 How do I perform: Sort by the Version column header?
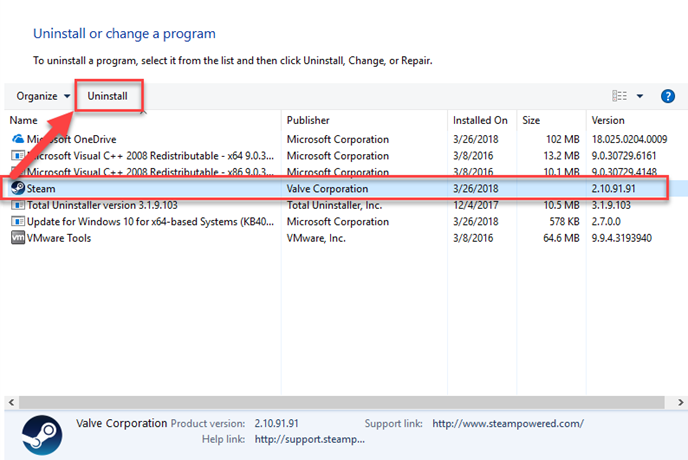pyautogui.click(x=608, y=120)
